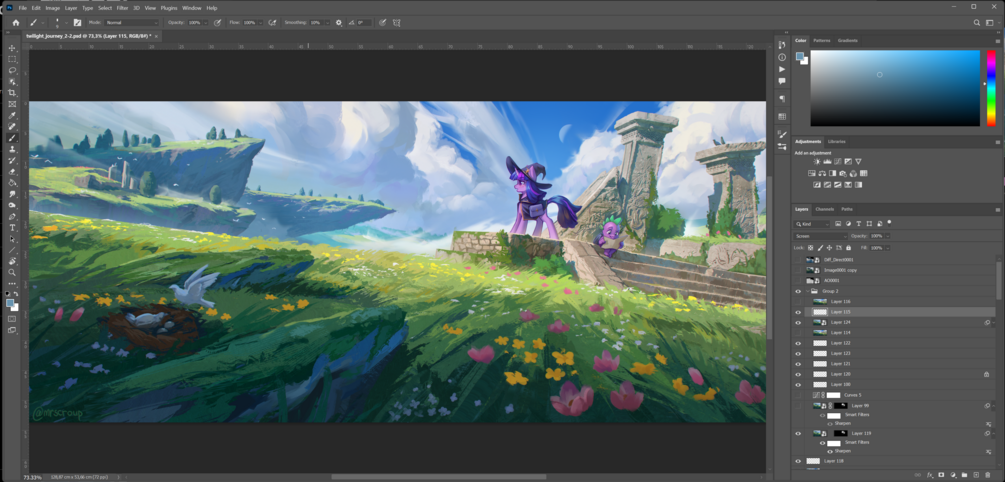Select the Move tool

12,48
